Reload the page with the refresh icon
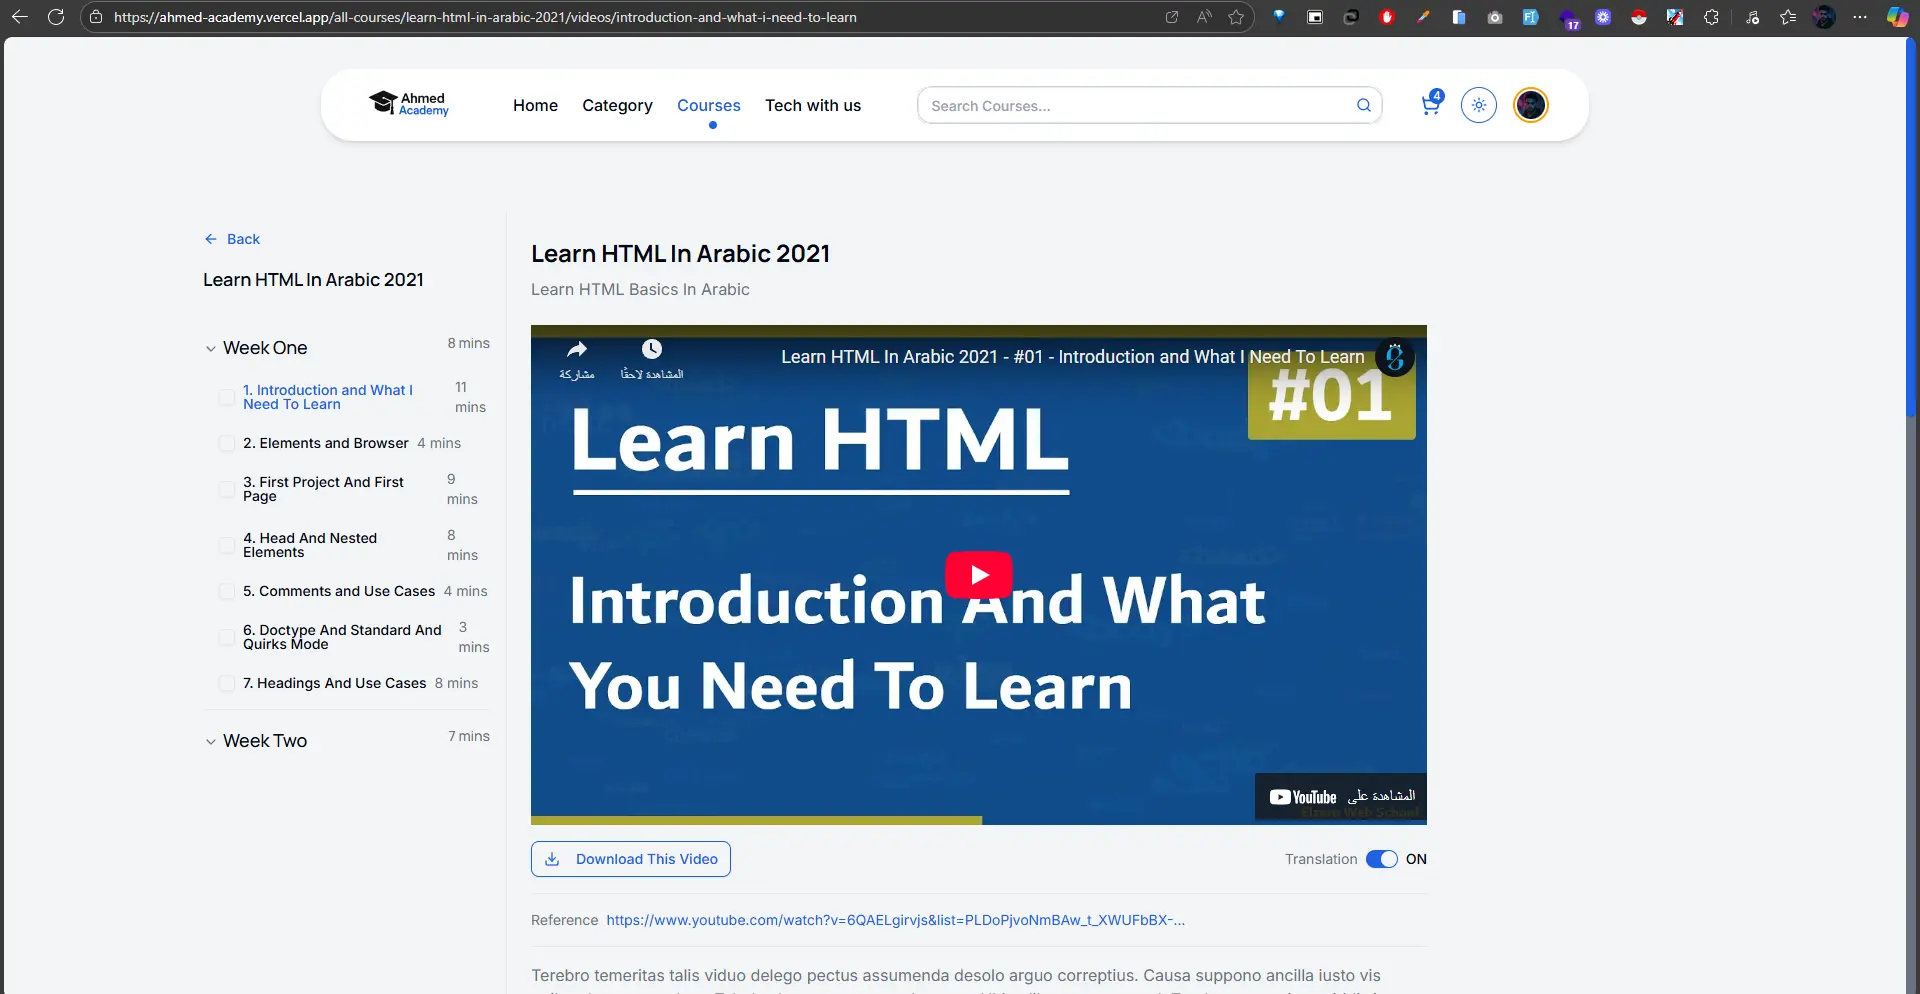The image size is (1920, 994). (56, 17)
